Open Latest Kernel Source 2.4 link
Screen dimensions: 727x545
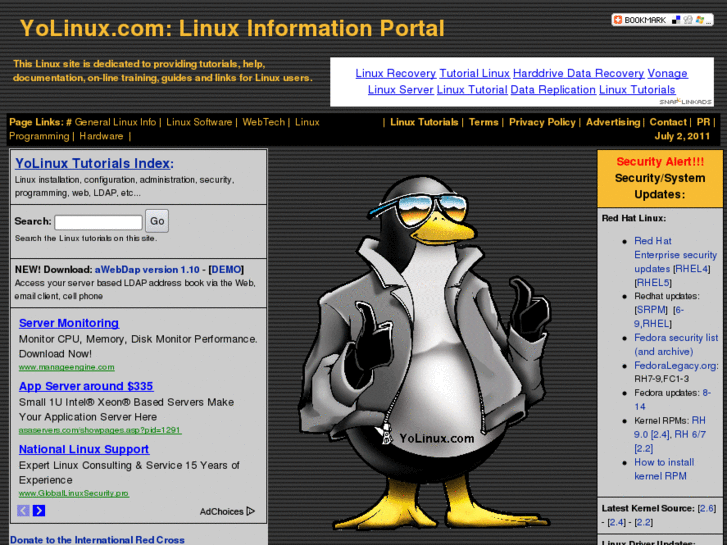(x=616, y=522)
